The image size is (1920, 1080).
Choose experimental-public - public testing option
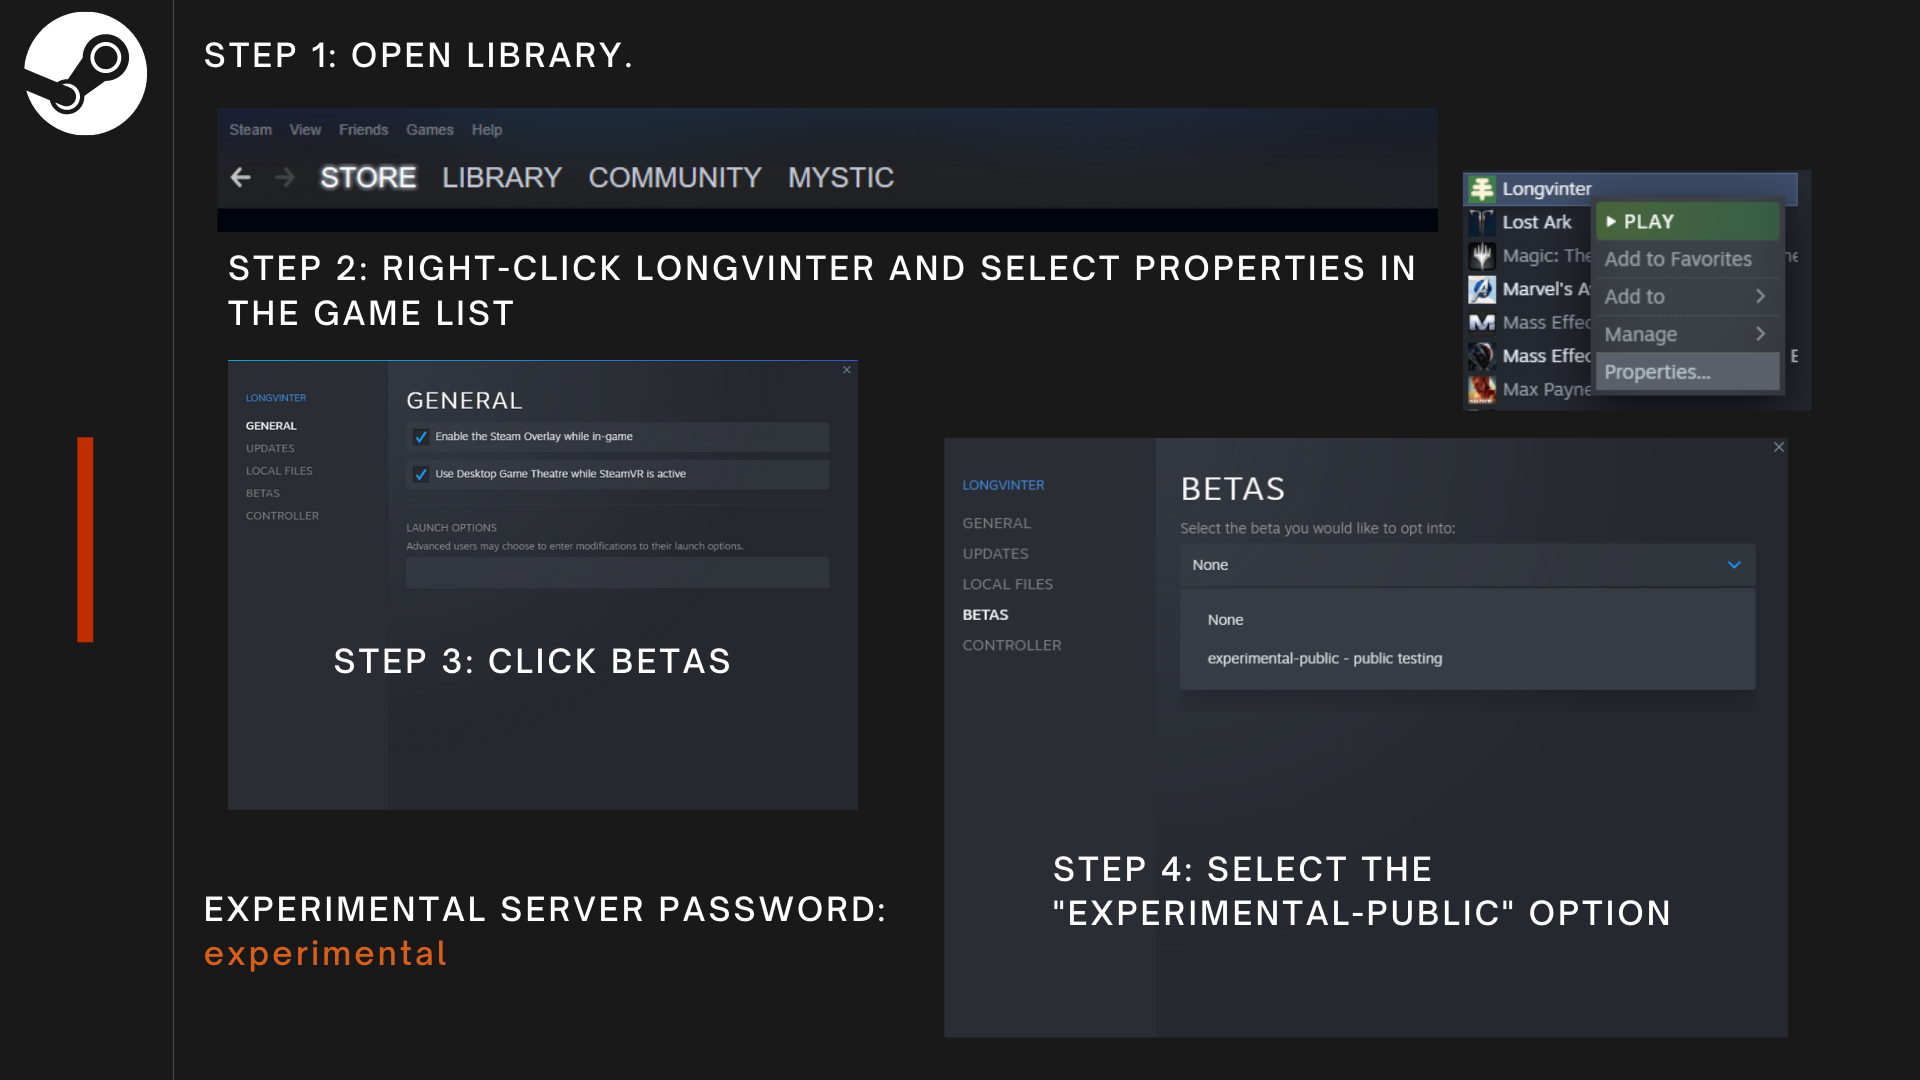pos(1324,658)
